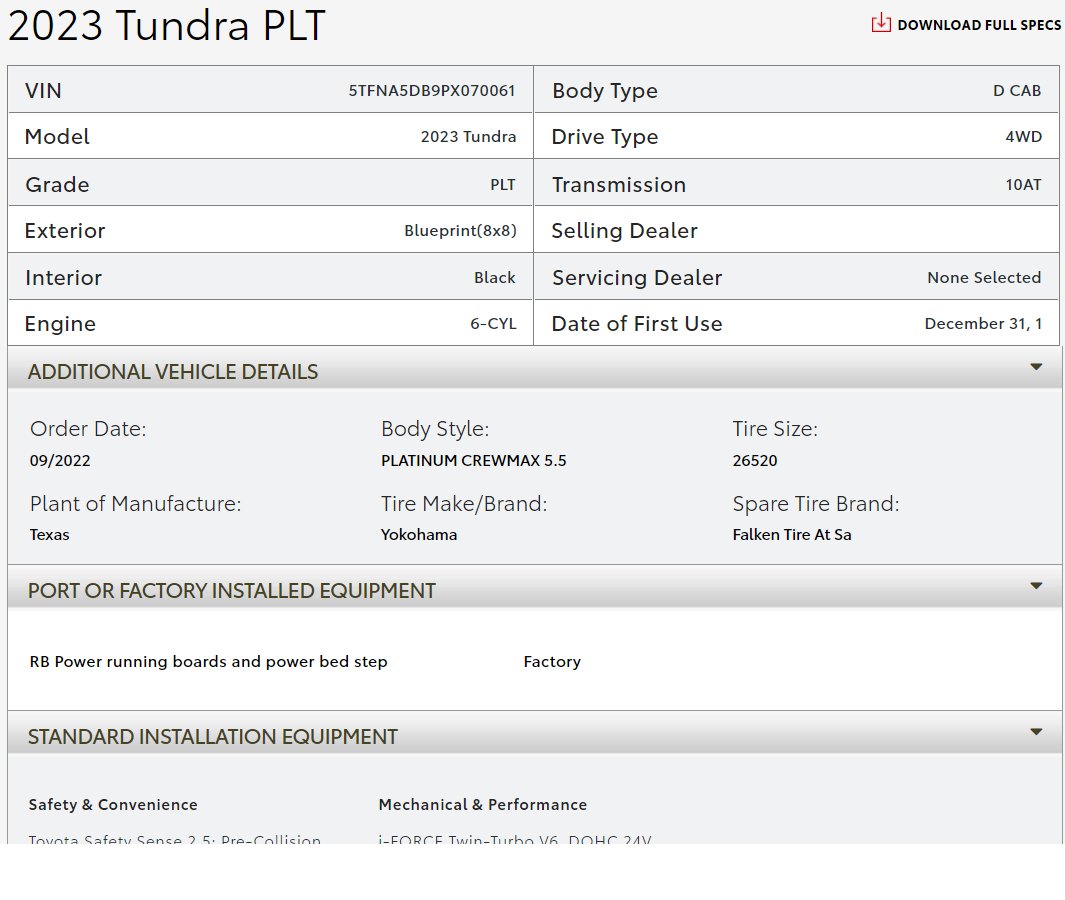Open the DOWNLOAD FULL SPECS link
Viewport: 1065px width, 900px height.
(979, 25)
